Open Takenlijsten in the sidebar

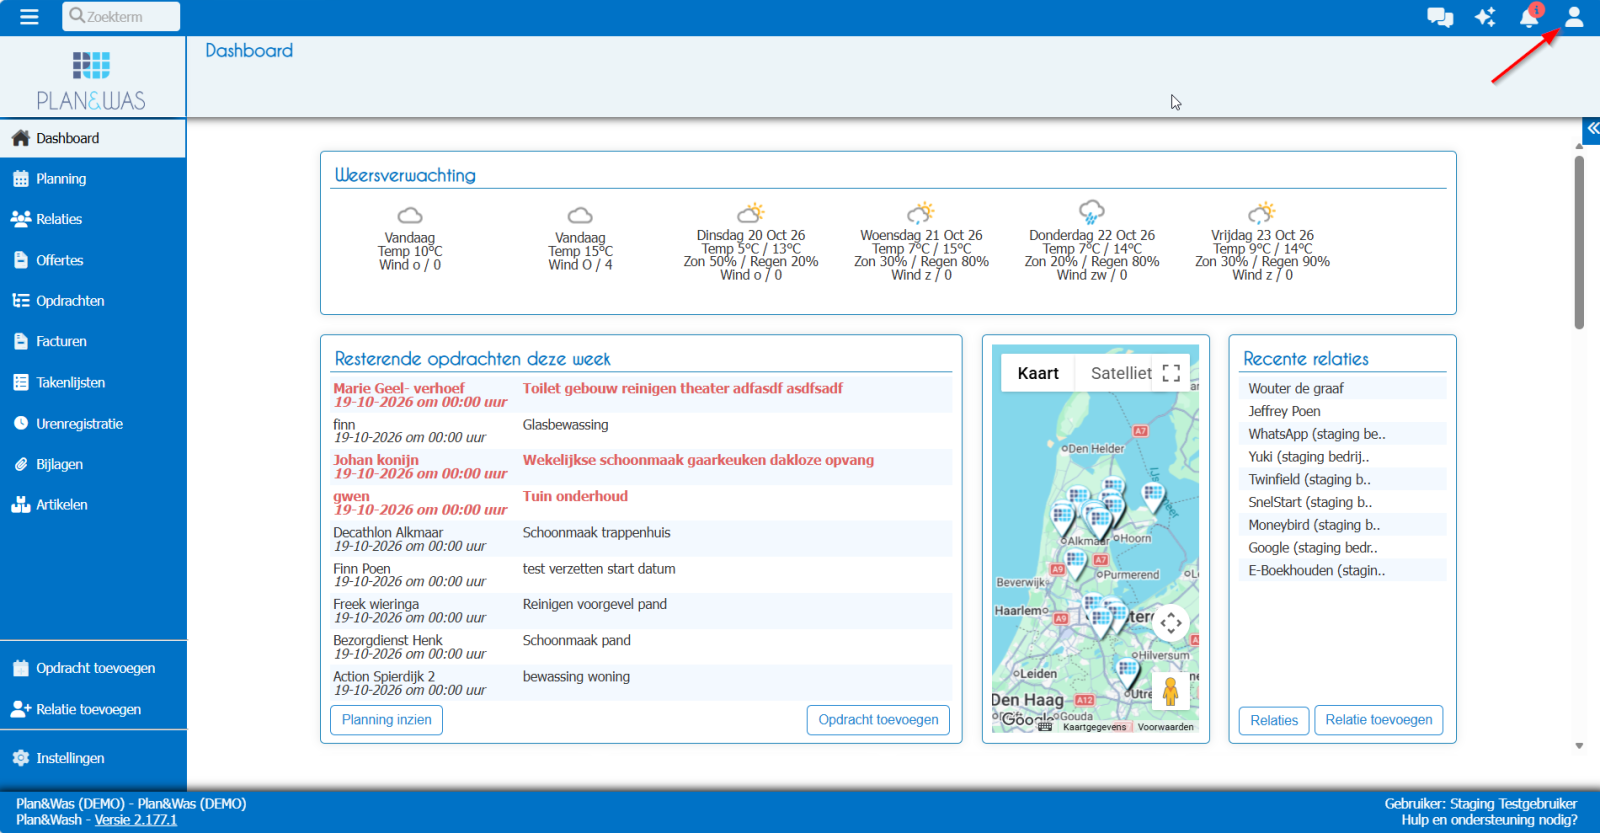(93, 382)
